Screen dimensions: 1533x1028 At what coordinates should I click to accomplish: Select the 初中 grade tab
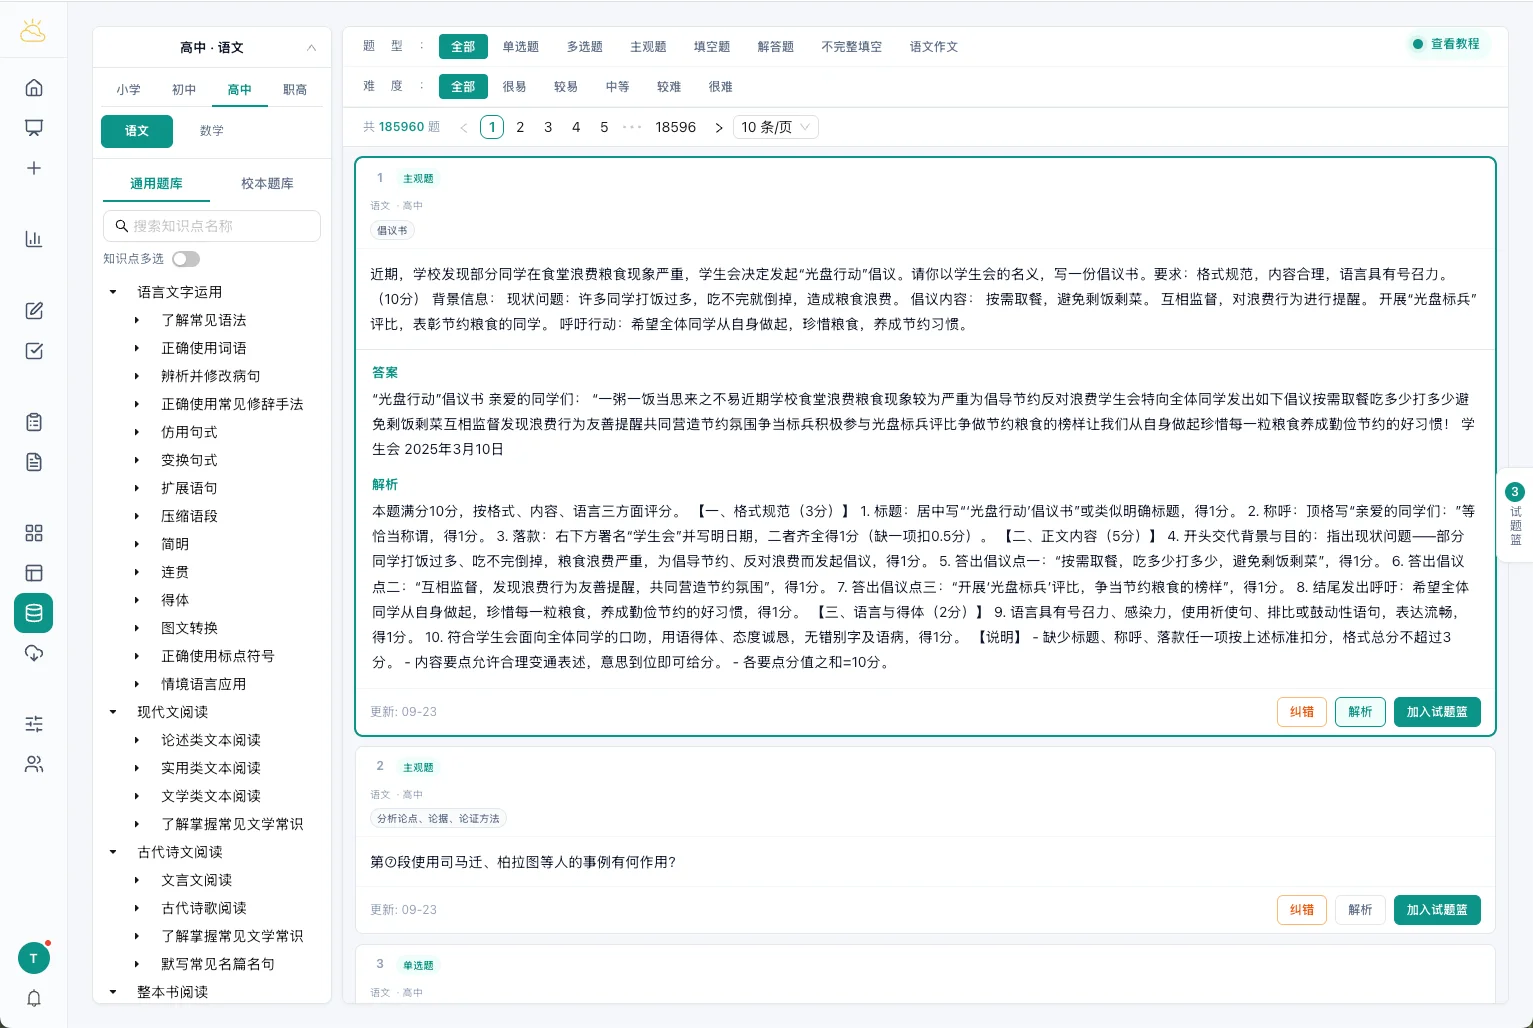[184, 90]
